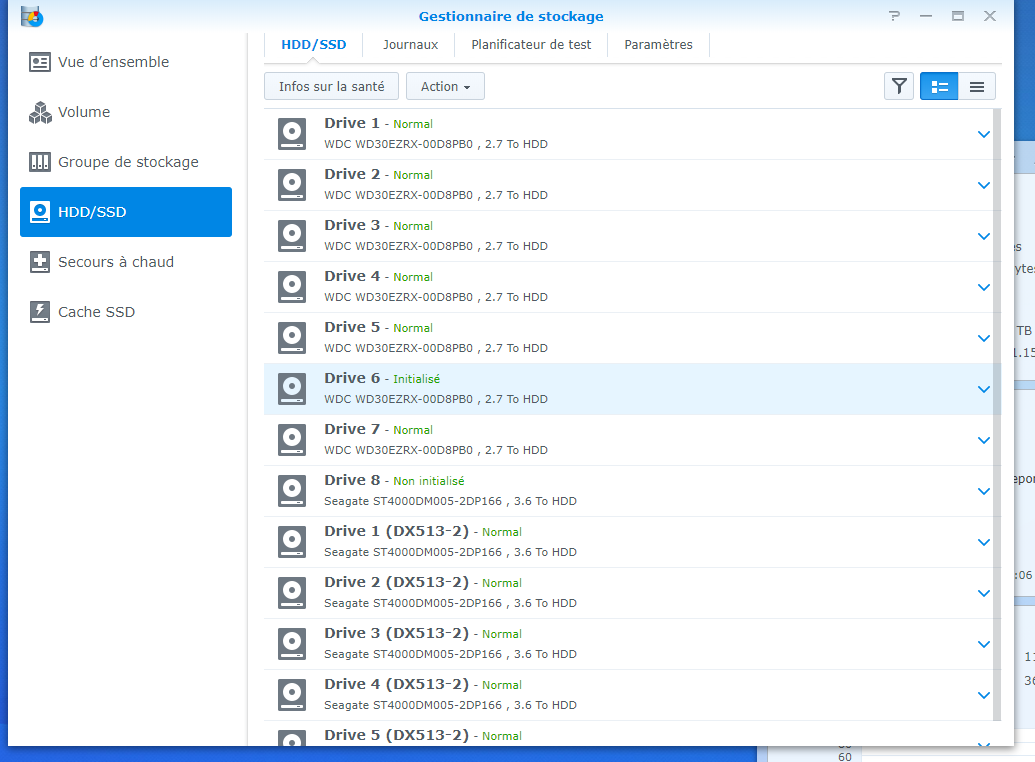
Task: Click Drive 8 disk icon
Action: pos(291,491)
